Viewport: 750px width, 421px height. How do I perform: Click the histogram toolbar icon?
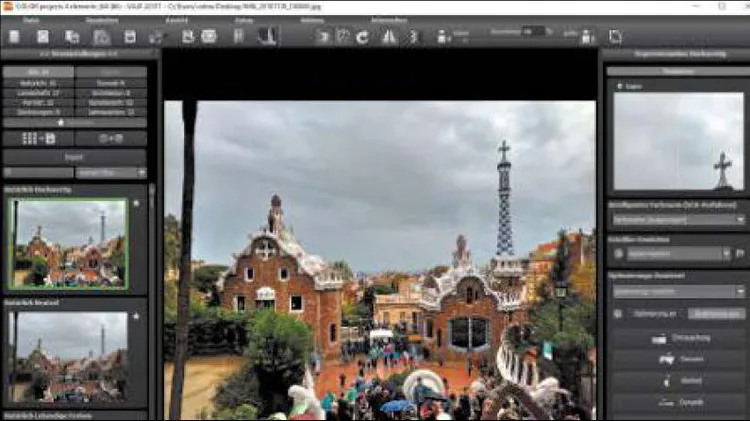pyautogui.click(x=267, y=36)
